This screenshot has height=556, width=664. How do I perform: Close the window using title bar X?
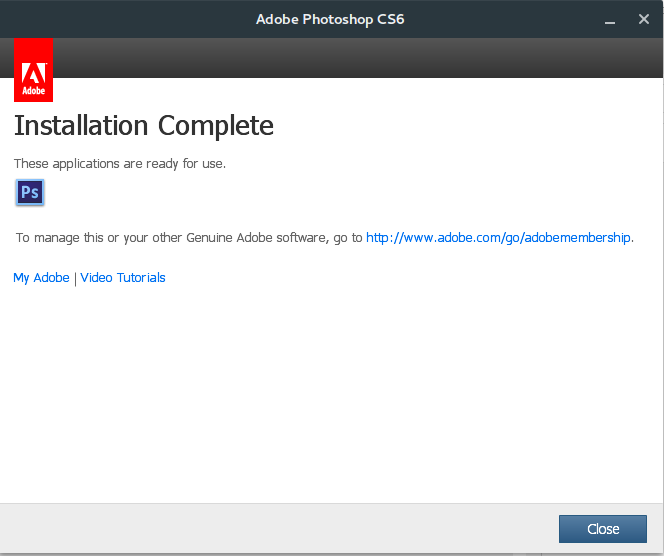pyautogui.click(x=644, y=19)
